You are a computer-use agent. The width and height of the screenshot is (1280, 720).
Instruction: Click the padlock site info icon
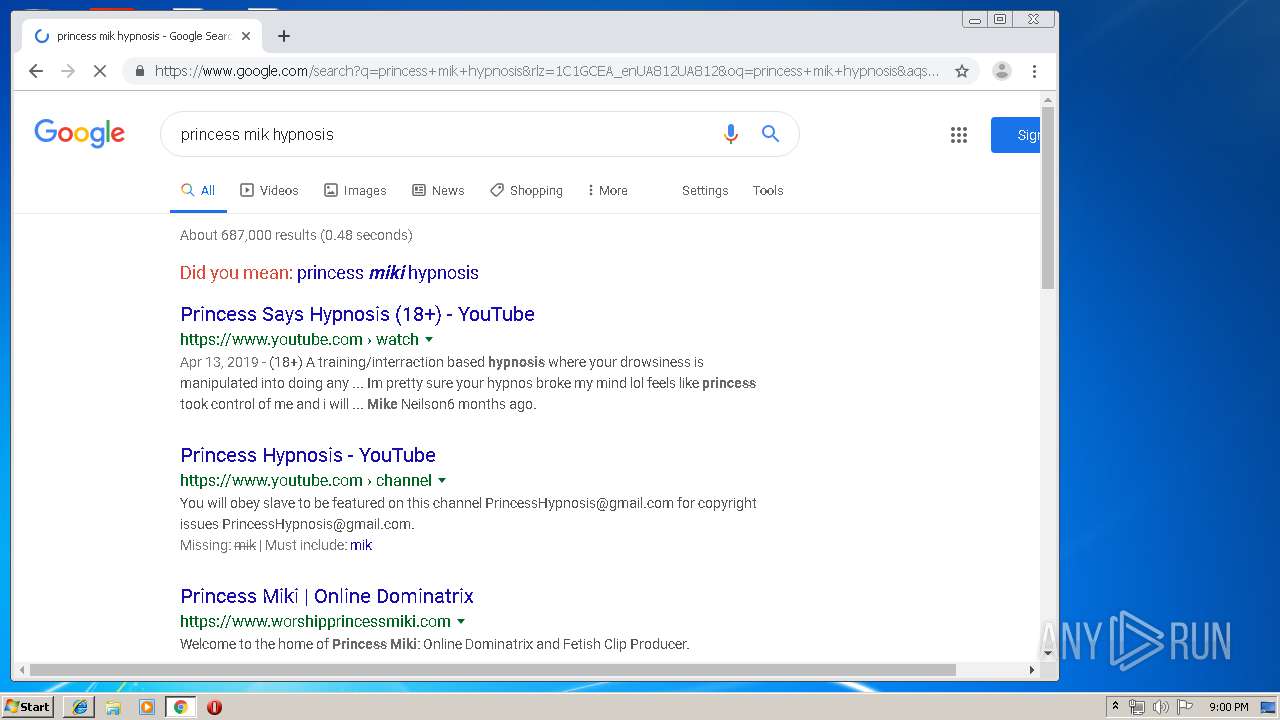139,71
